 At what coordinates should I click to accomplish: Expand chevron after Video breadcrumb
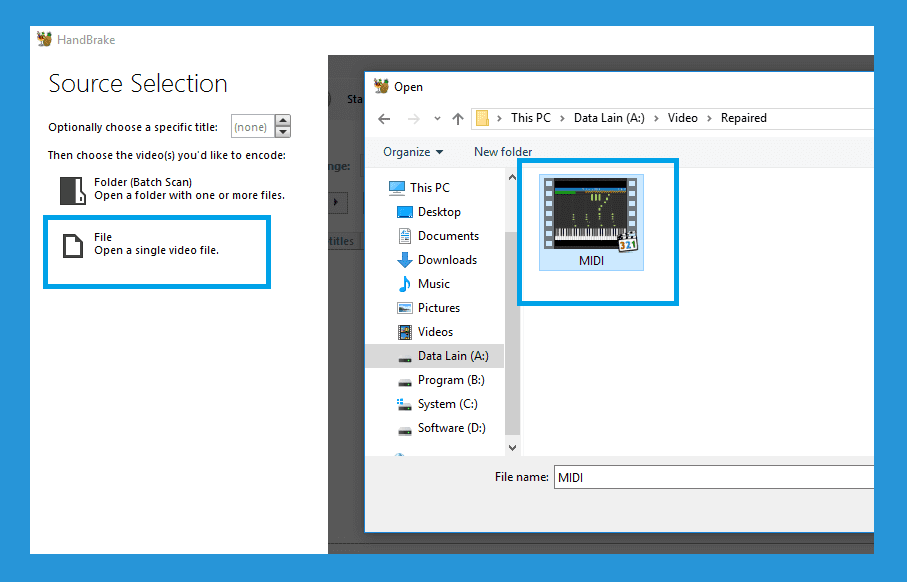tap(709, 119)
